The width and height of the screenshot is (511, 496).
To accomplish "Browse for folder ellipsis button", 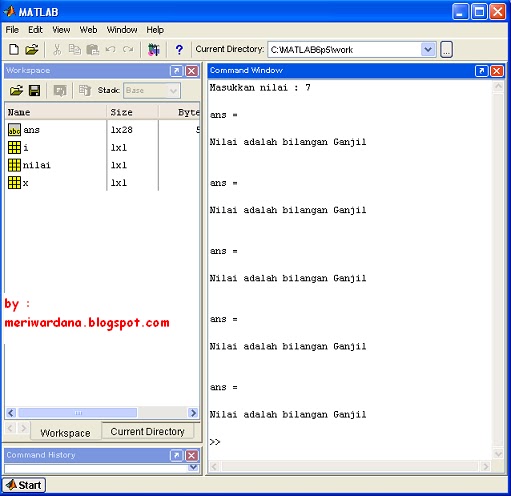I will [x=446, y=50].
